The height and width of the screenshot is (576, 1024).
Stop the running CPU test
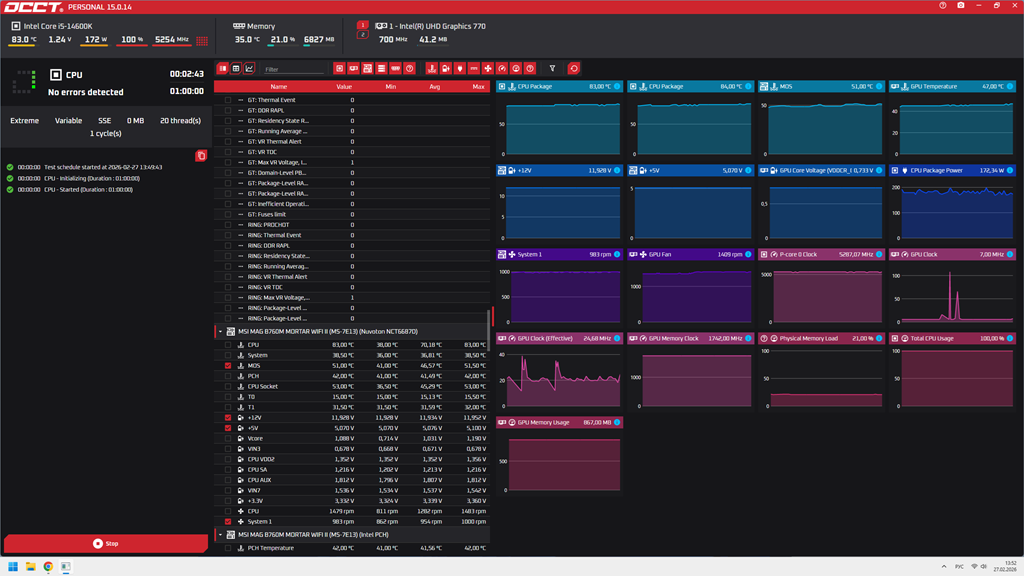pyautogui.click(x=106, y=543)
